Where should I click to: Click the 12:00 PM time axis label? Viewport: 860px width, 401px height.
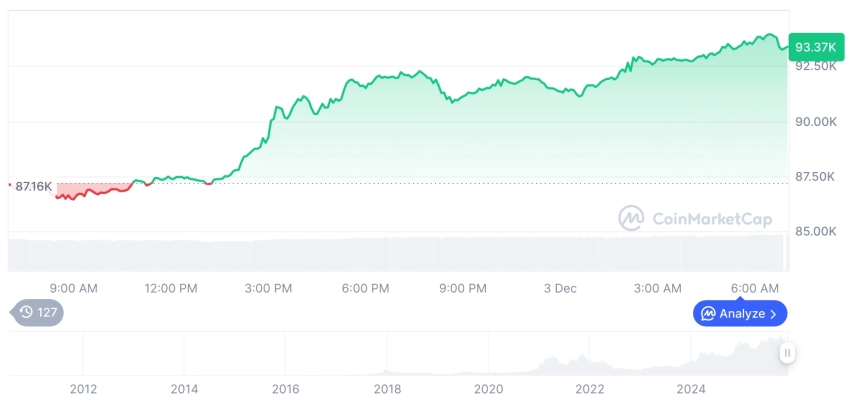(171, 288)
